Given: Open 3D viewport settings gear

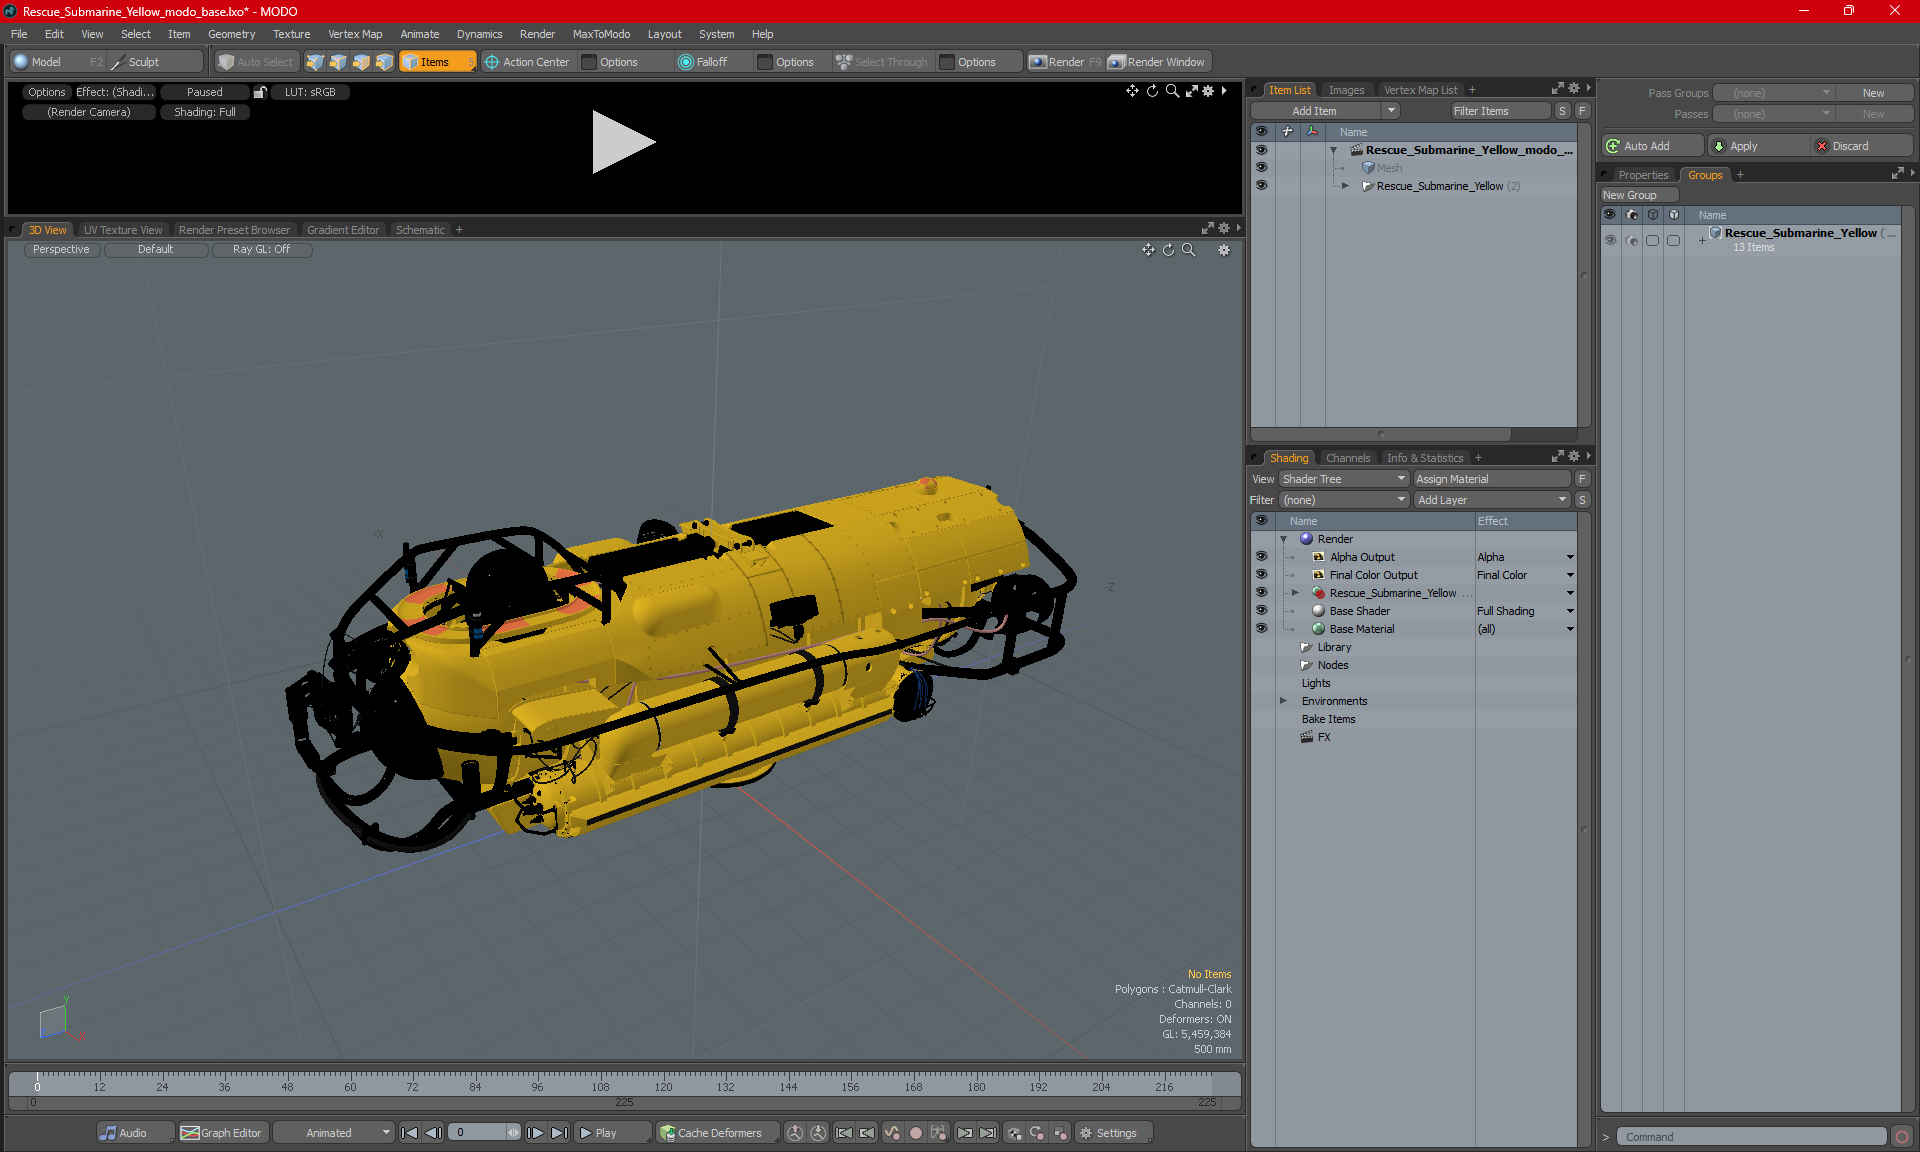Looking at the screenshot, I should click(1223, 250).
